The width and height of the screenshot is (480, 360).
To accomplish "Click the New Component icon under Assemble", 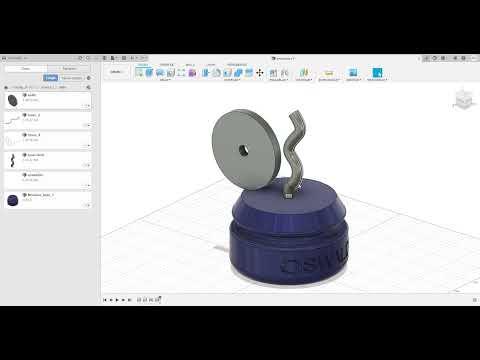I will (x=273, y=72).
